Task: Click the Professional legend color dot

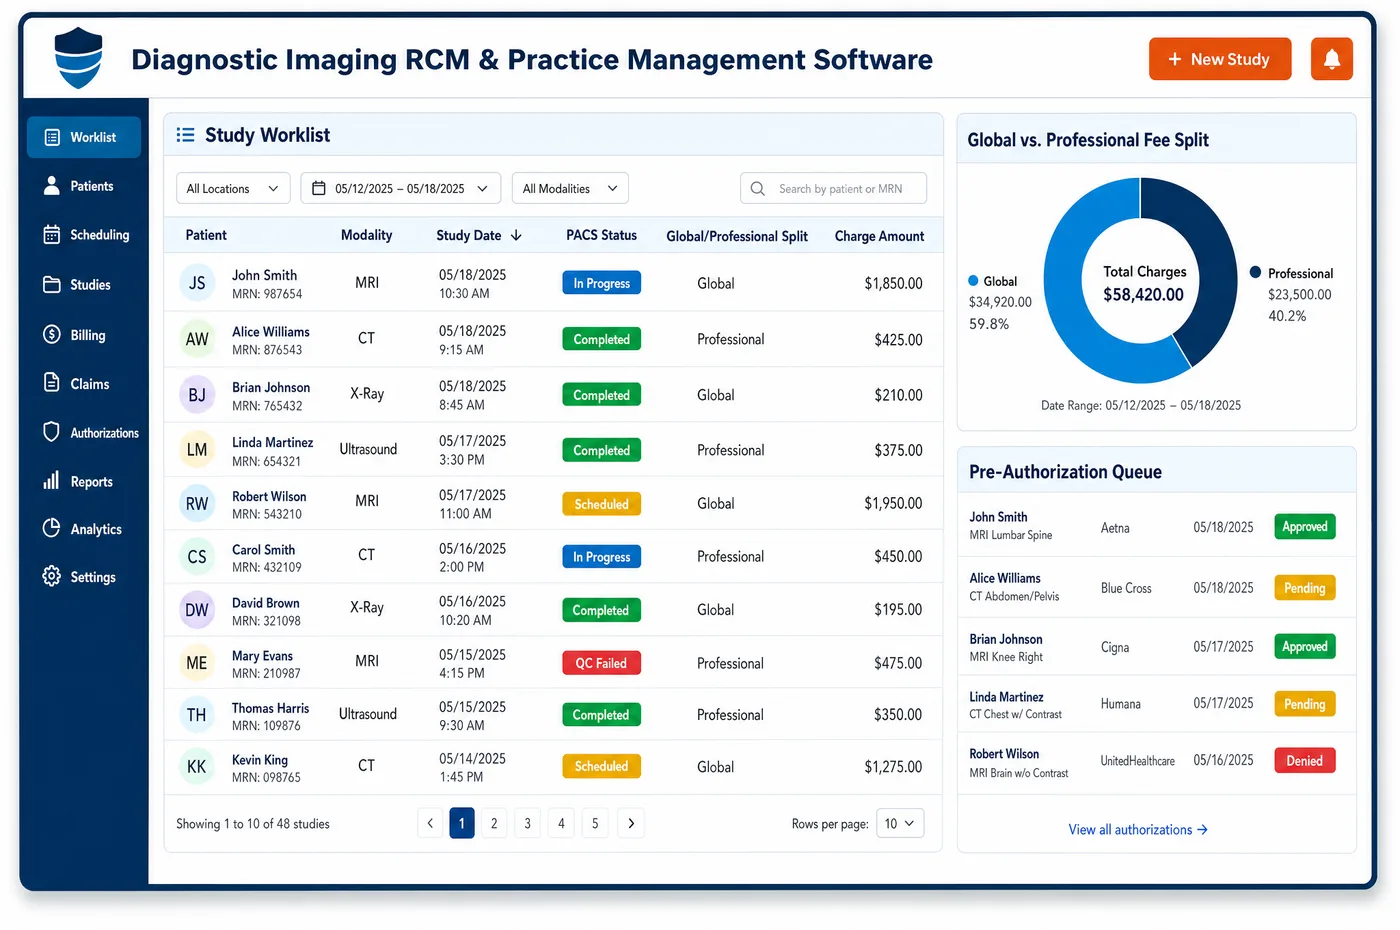Action: tap(1255, 272)
